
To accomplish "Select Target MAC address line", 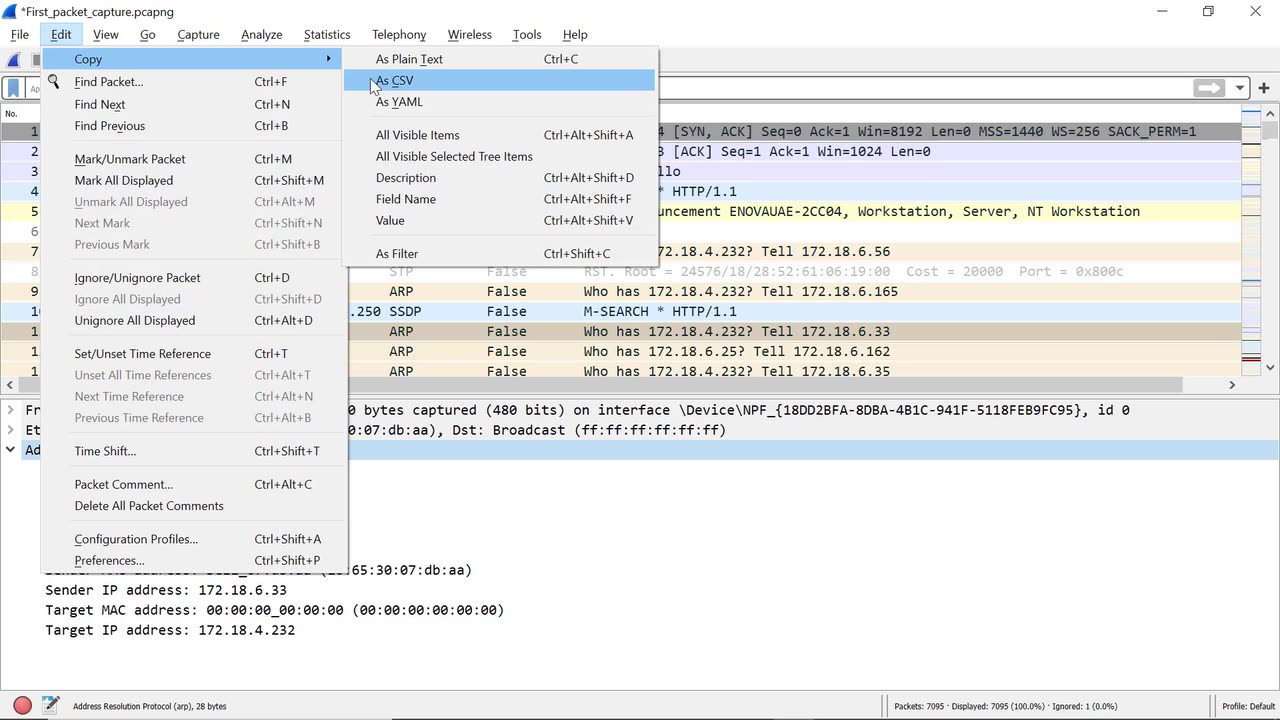I will [x=274, y=610].
